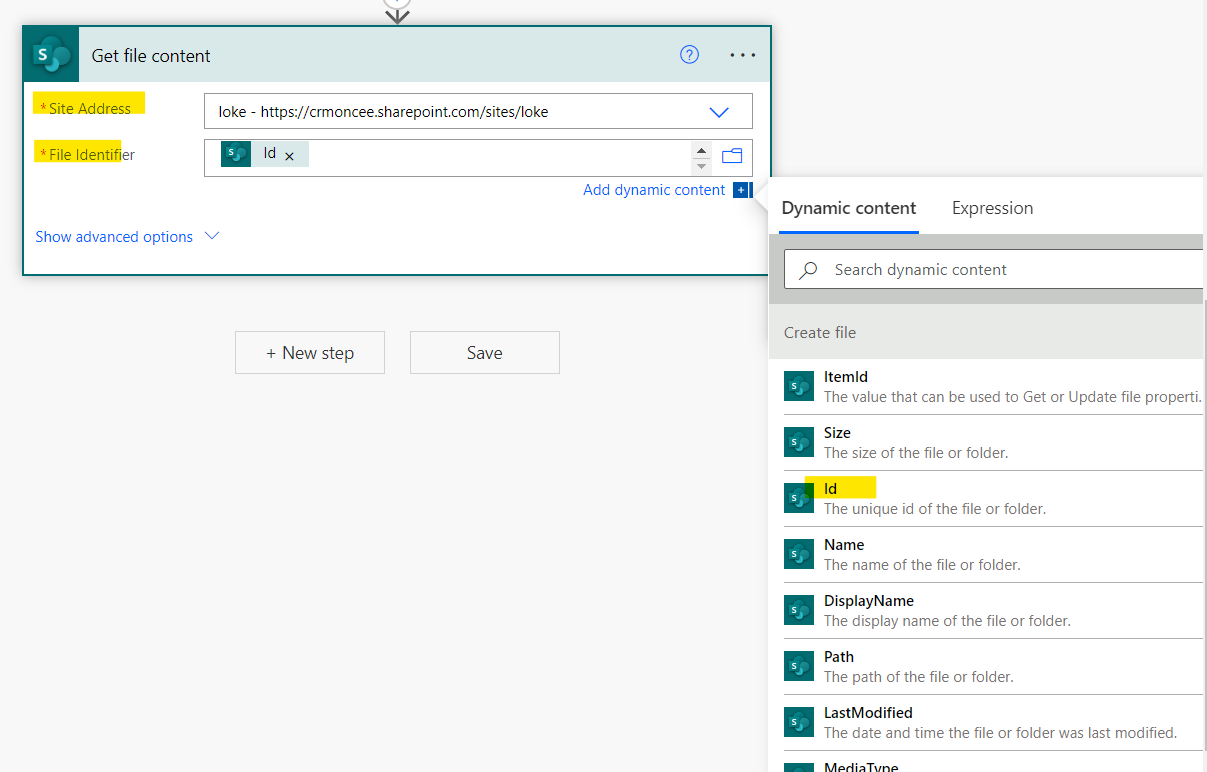Click the blue plus beside Add dynamic content
1207x772 pixels.
pyautogui.click(x=741, y=190)
